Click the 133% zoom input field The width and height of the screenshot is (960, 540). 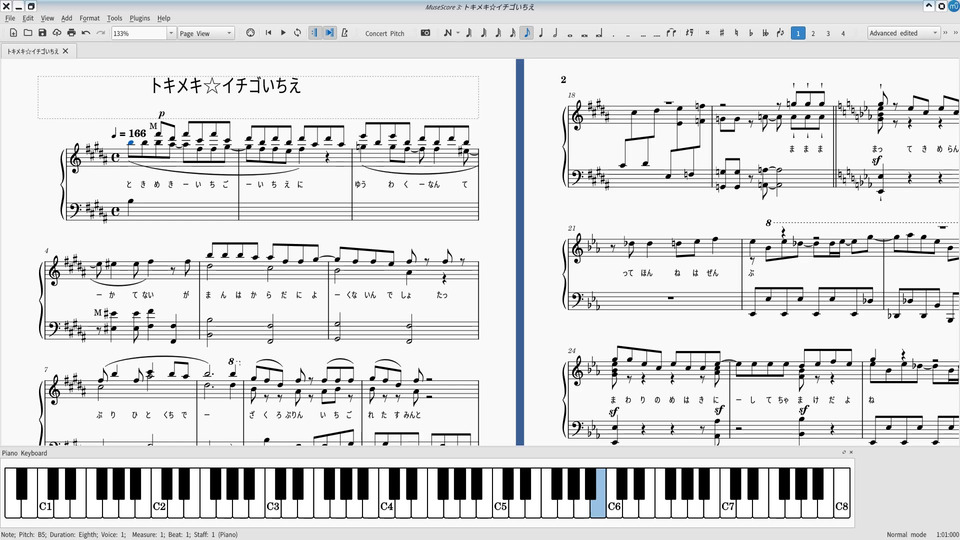click(139, 34)
